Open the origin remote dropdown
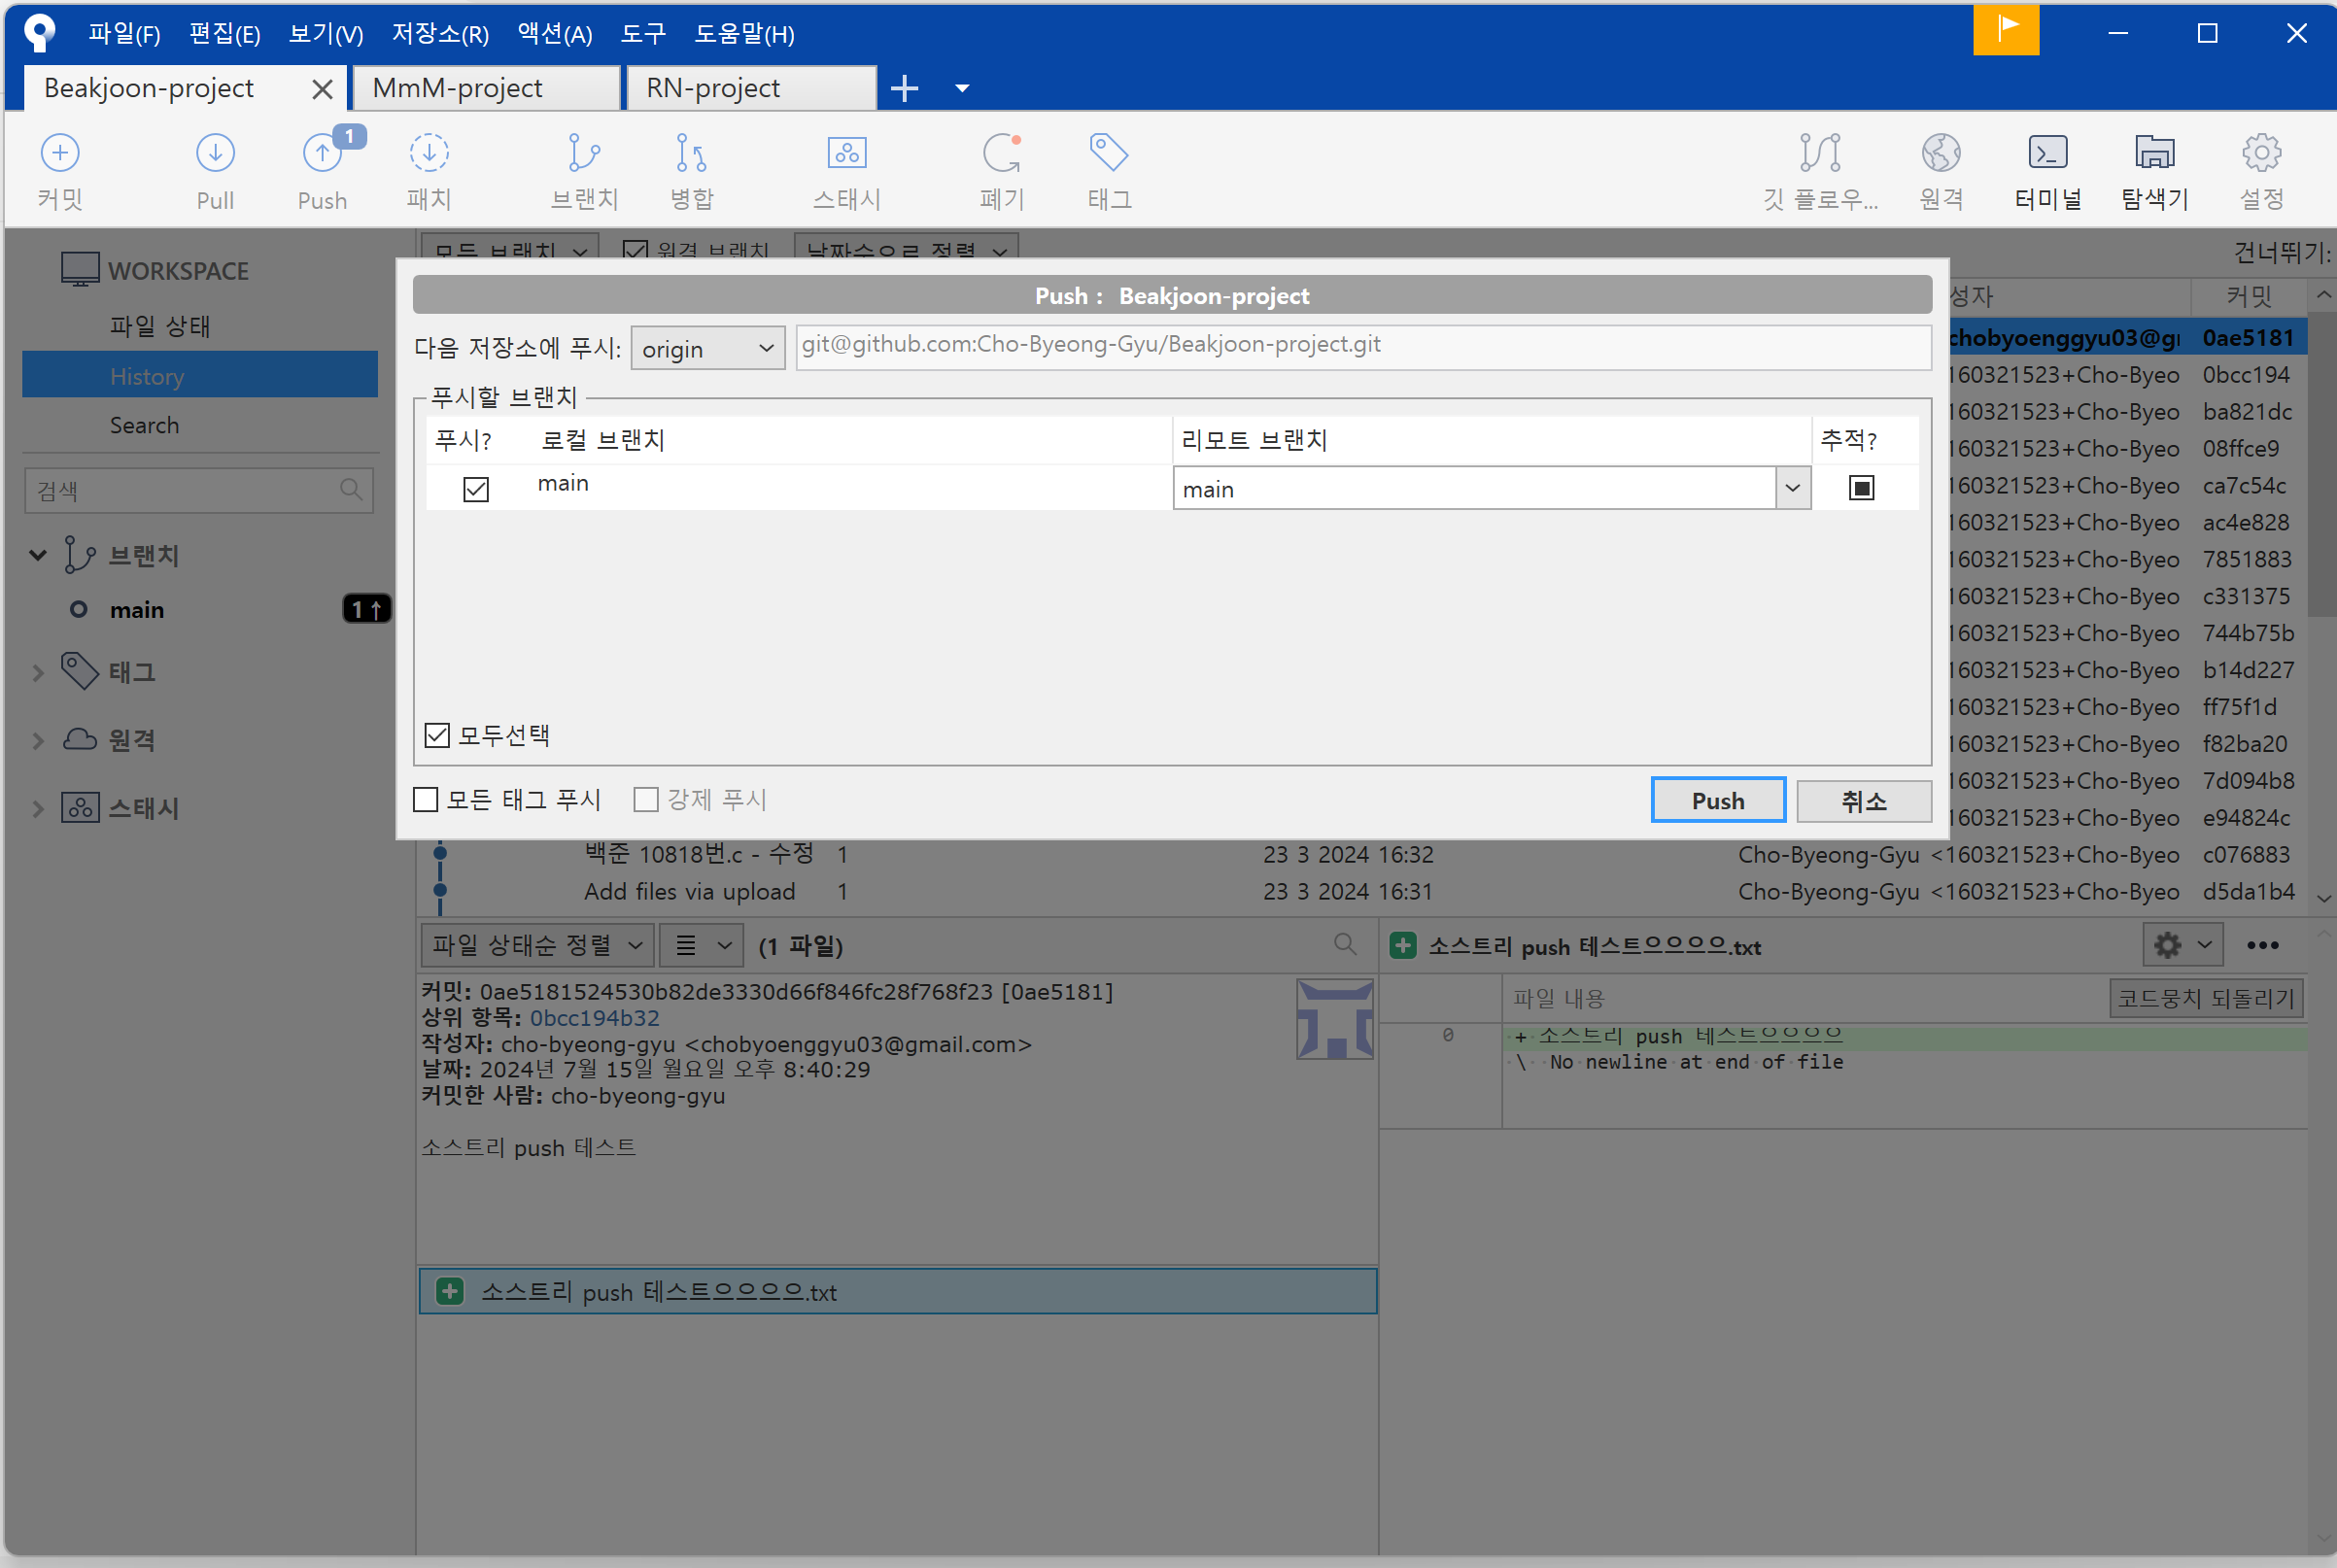The image size is (2337, 1568). pos(707,349)
